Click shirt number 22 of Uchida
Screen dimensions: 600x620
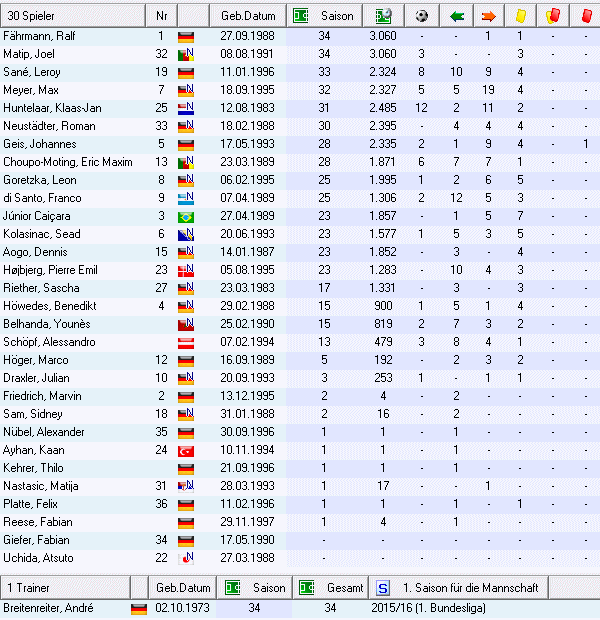click(x=161, y=558)
